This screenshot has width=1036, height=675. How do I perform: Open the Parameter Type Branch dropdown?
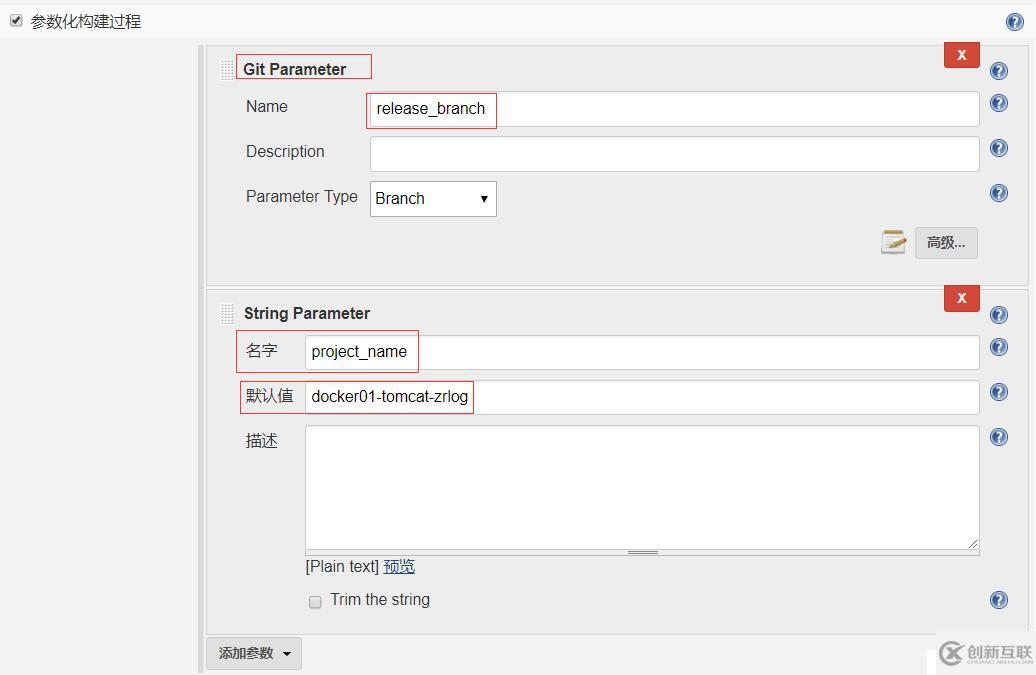[433, 198]
